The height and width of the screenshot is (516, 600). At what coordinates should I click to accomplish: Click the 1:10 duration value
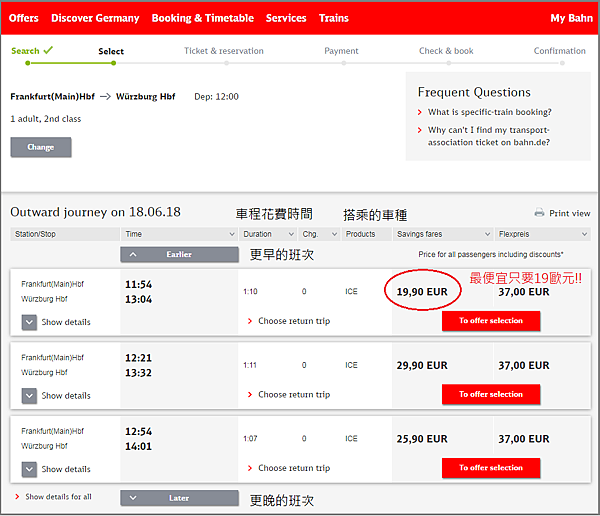pos(250,292)
